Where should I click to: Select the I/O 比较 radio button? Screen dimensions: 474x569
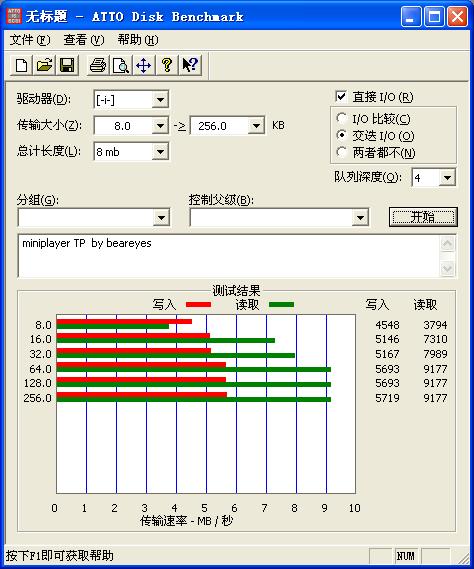pyautogui.click(x=341, y=118)
